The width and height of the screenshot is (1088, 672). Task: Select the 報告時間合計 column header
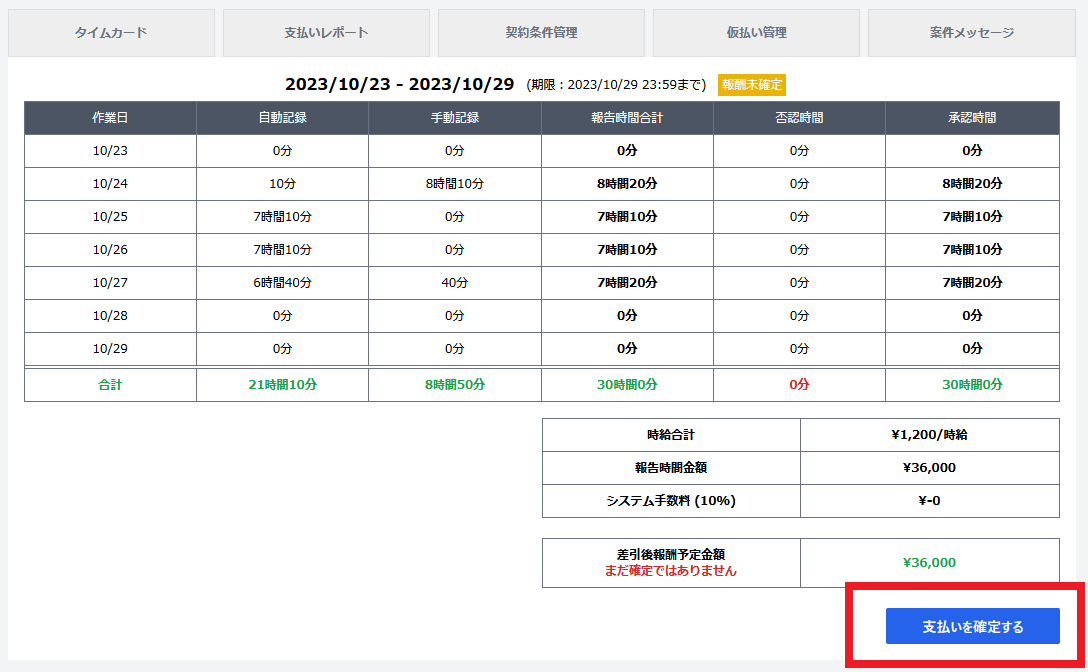[627, 118]
